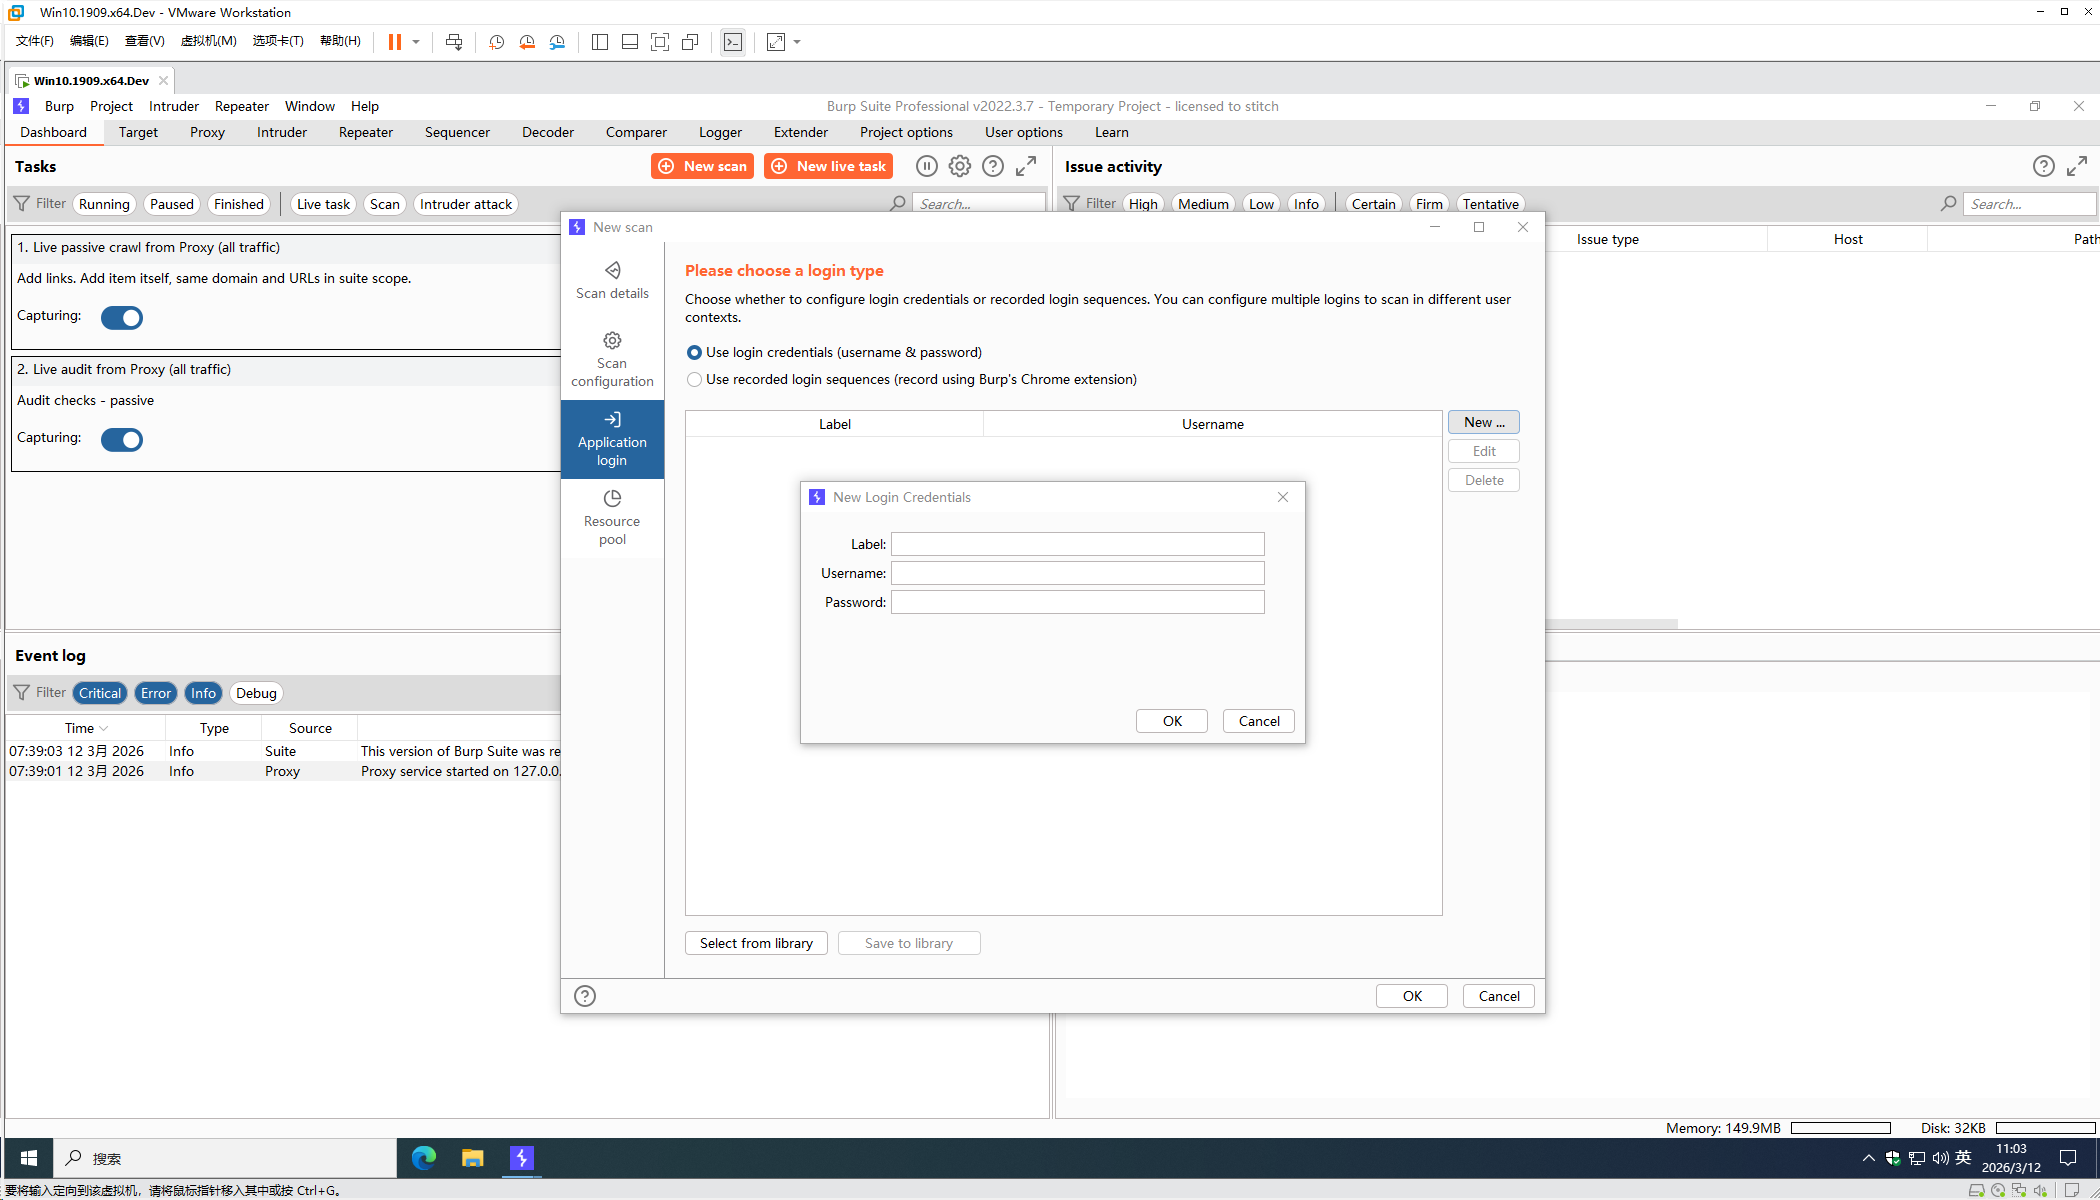Screen dimensions: 2100x1200
Task: Expand the Tasks panel to full size
Action: 1026,166
